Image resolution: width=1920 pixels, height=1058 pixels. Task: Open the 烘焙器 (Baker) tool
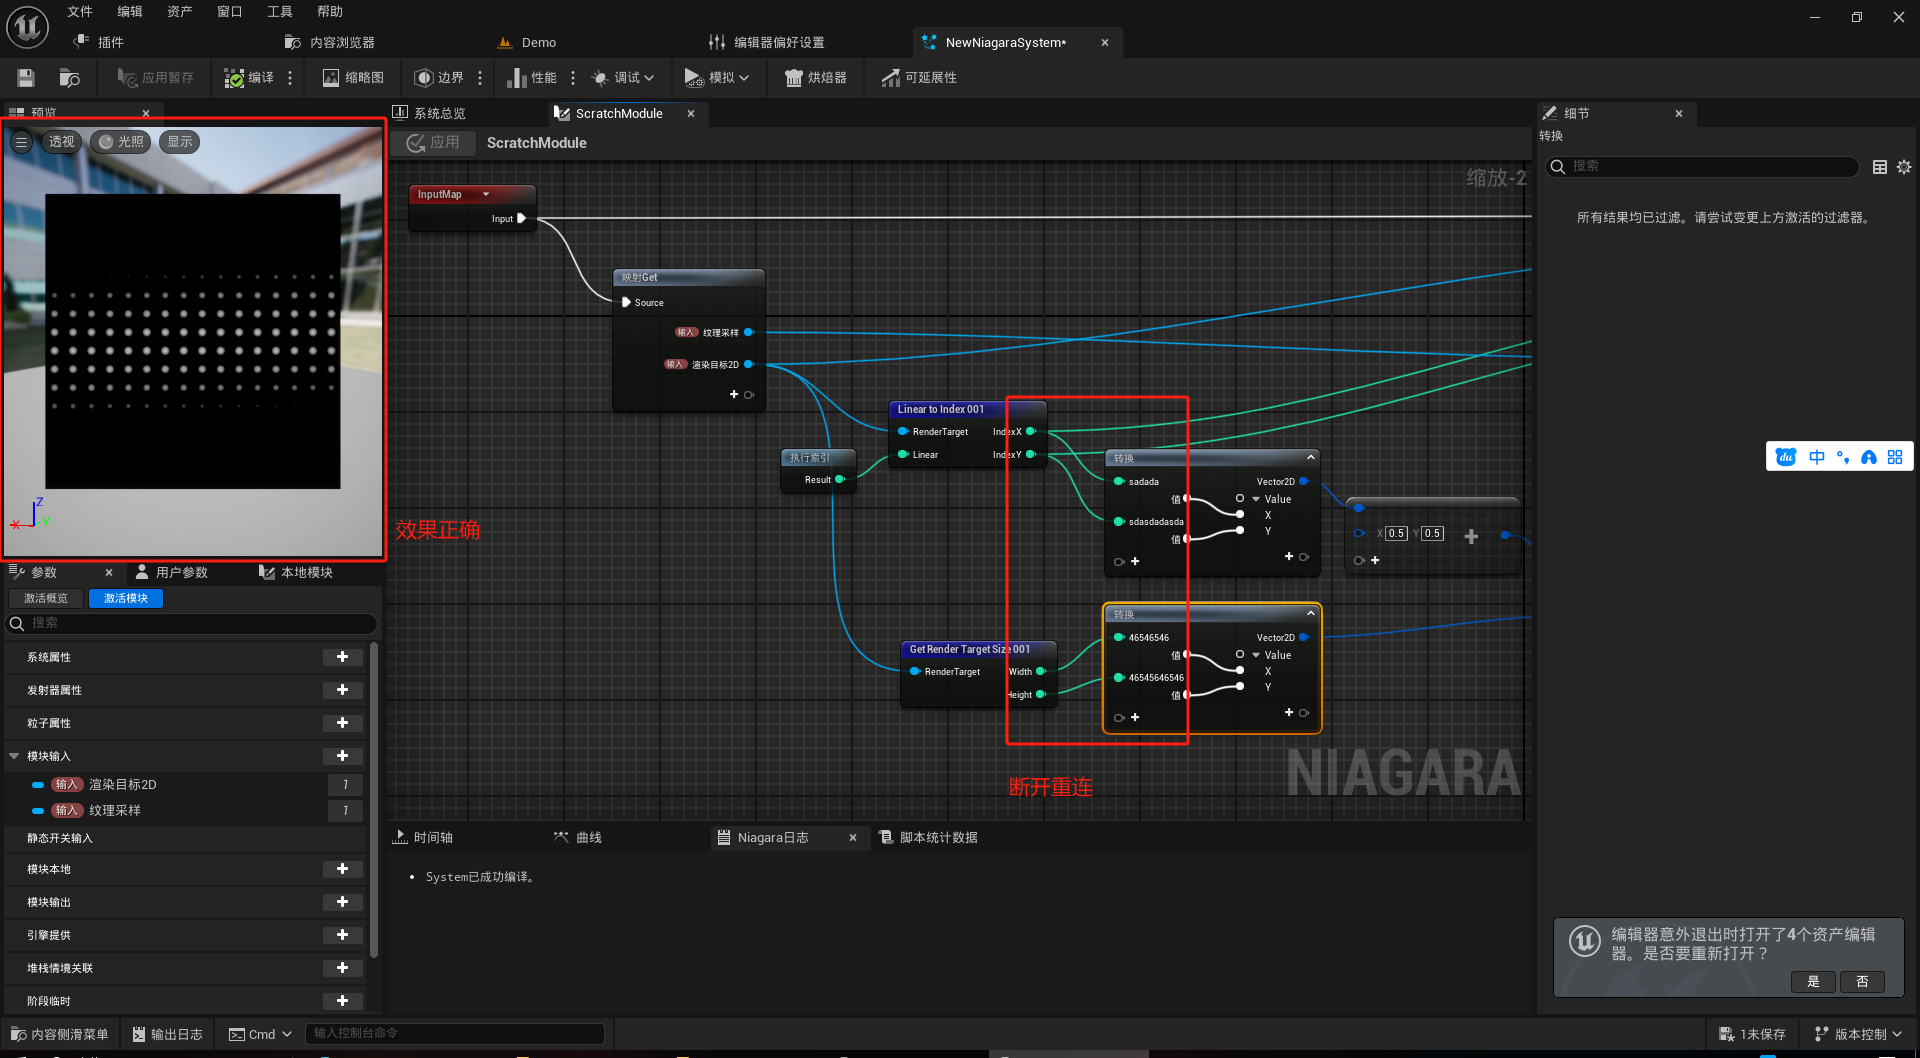click(x=815, y=77)
